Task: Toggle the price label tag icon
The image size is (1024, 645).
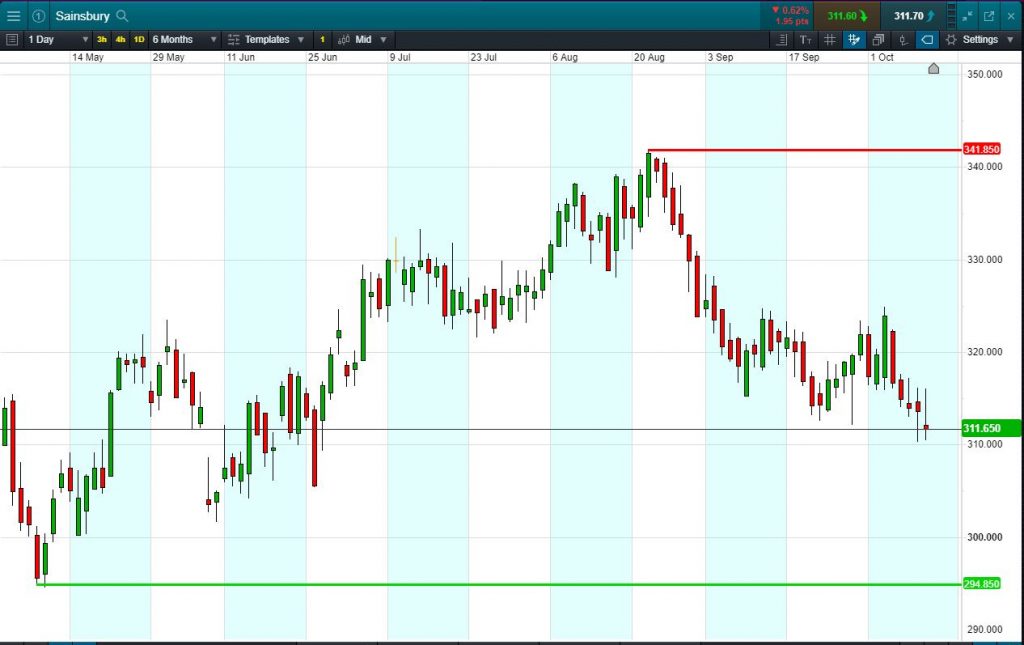Action: pos(927,40)
